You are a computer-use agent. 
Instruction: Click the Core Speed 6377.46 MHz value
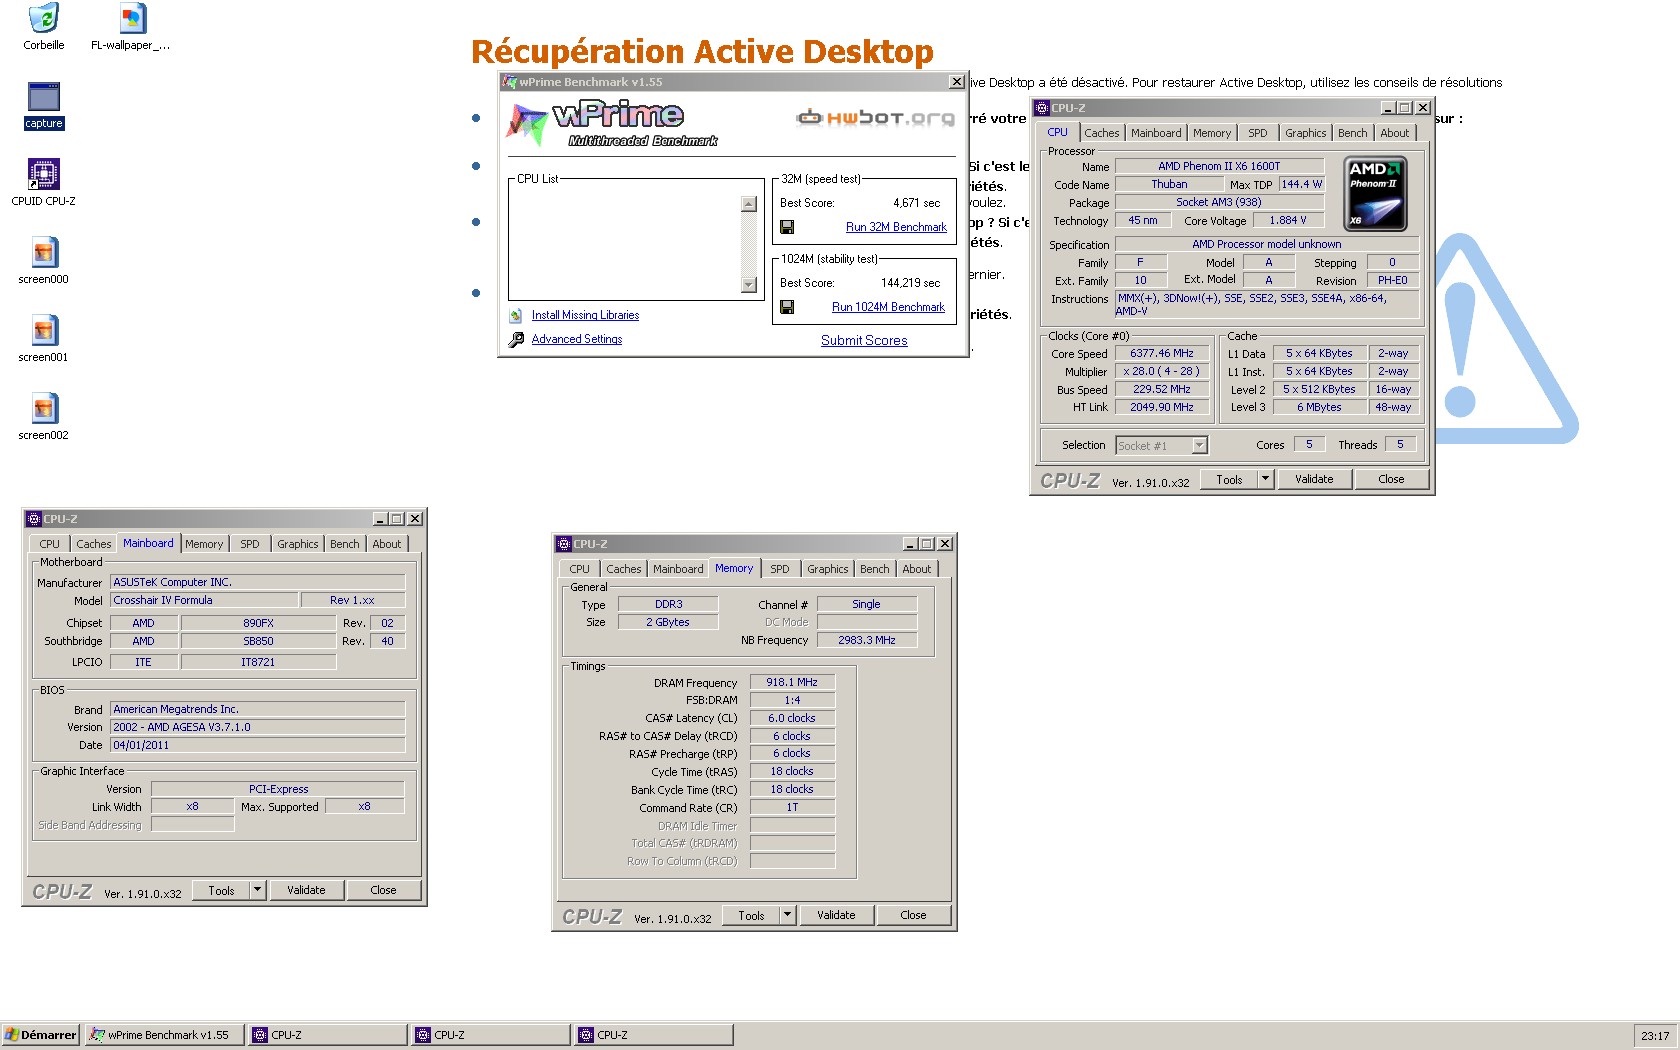(1161, 353)
